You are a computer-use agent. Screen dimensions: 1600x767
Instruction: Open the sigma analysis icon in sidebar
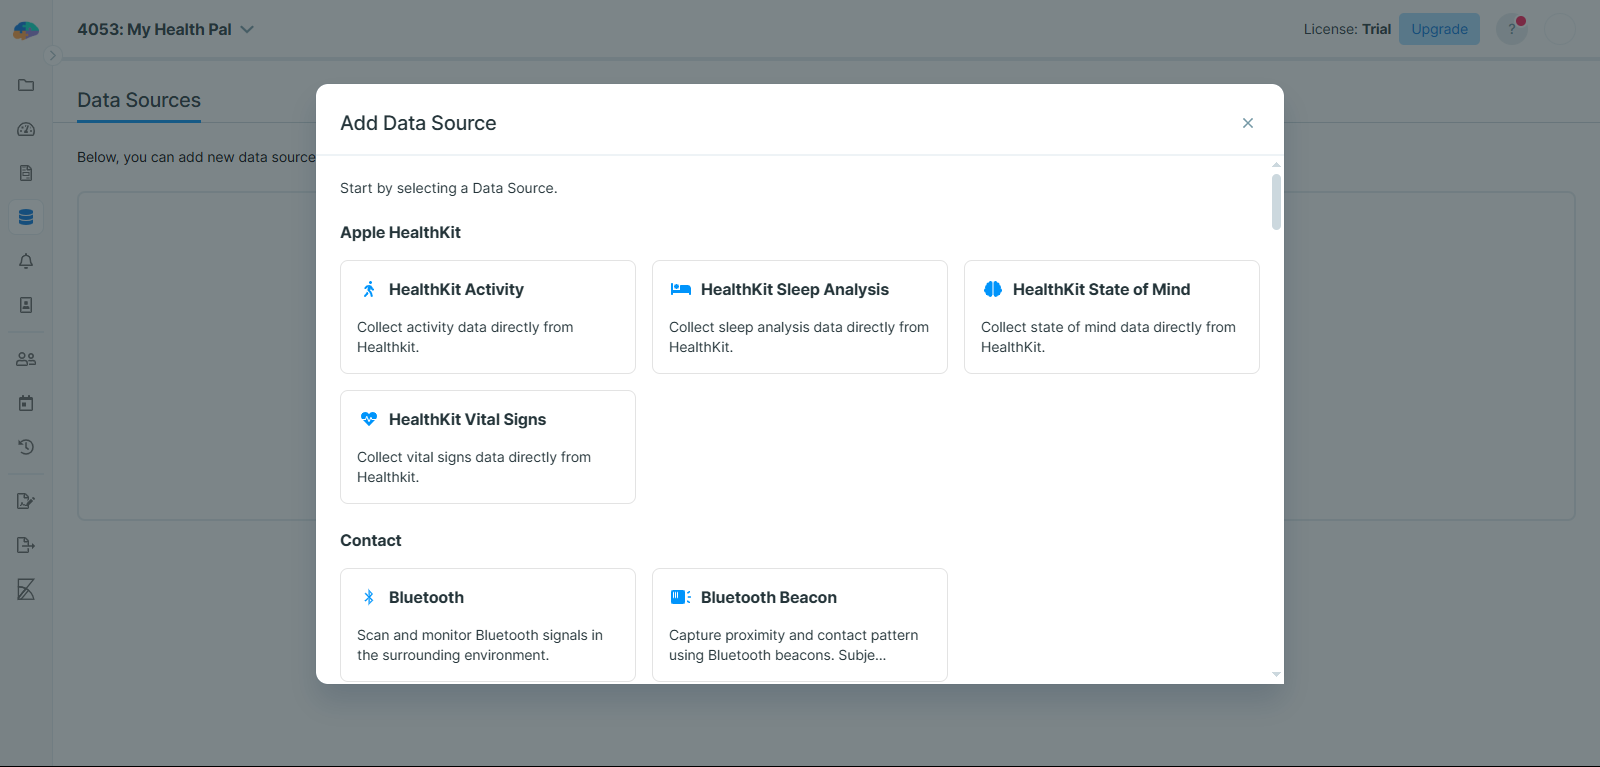(26, 589)
